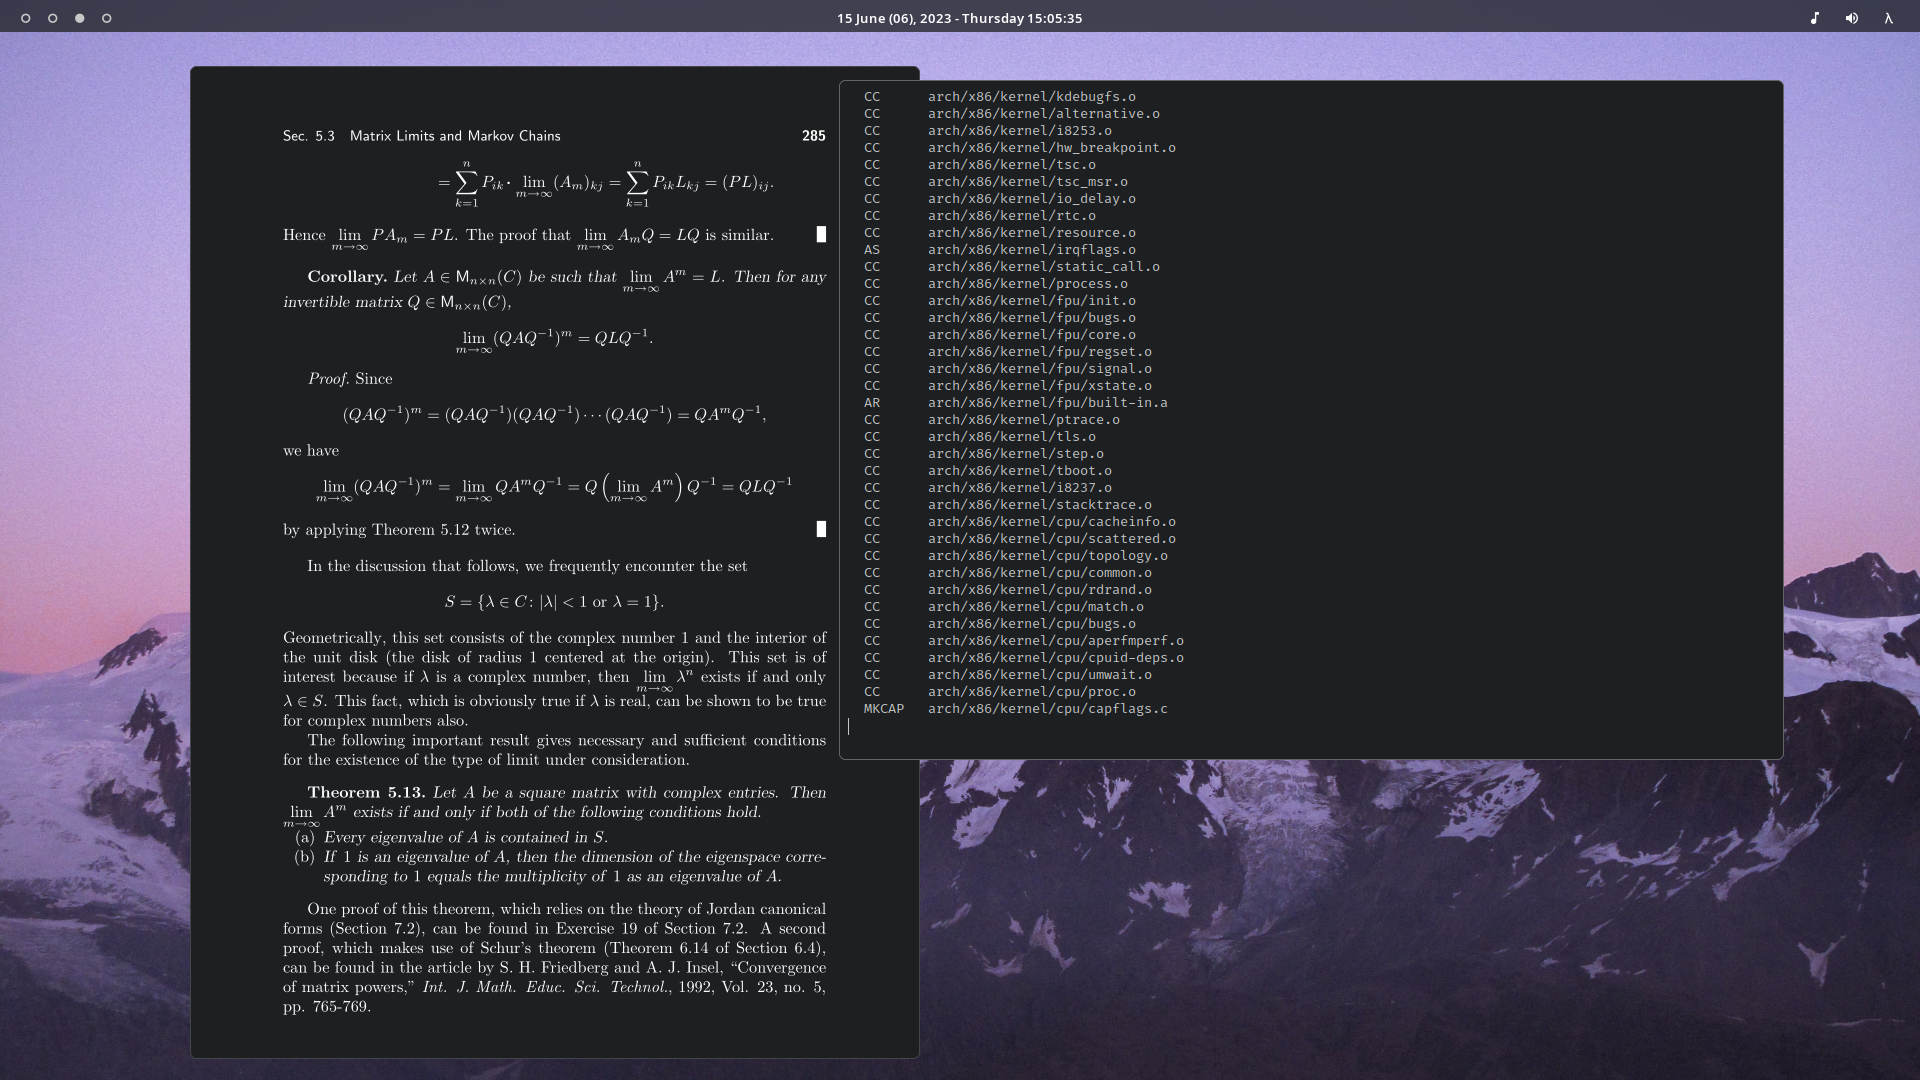
Task: Switch to the fourth workspace circle
Action: pos(107,18)
